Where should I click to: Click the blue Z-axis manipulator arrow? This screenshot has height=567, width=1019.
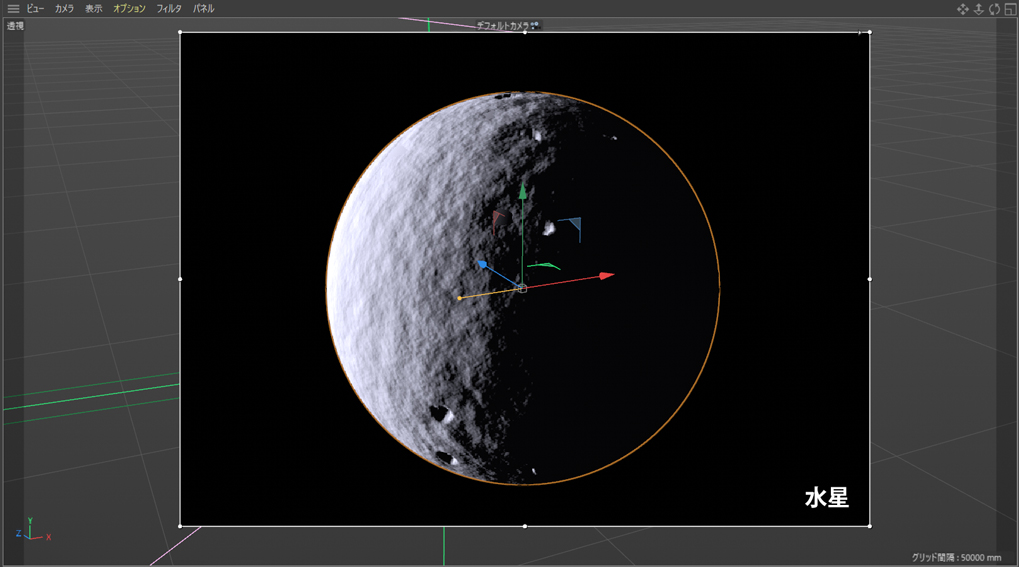pos(482,265)
